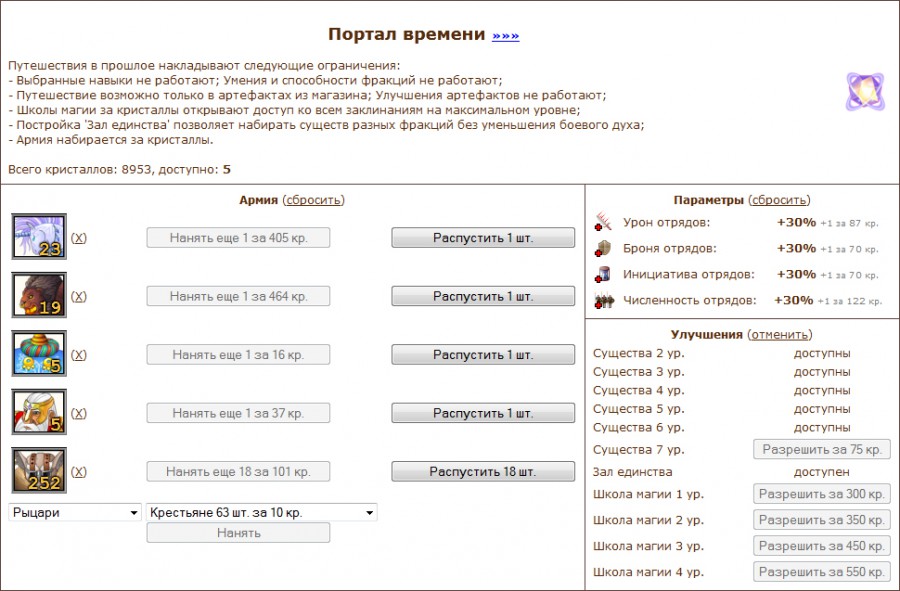Screen dimensions: 900x591
Task: Click the horned helmet creature icon with 252 units
Action: pyautogui.click(x=39, y=471)
